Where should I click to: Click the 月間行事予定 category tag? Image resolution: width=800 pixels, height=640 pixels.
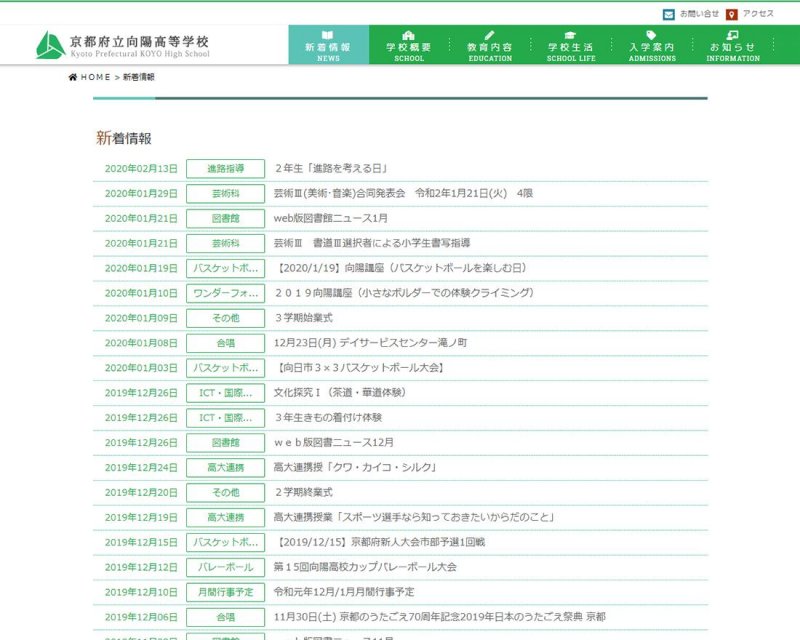tap(225, 592)
